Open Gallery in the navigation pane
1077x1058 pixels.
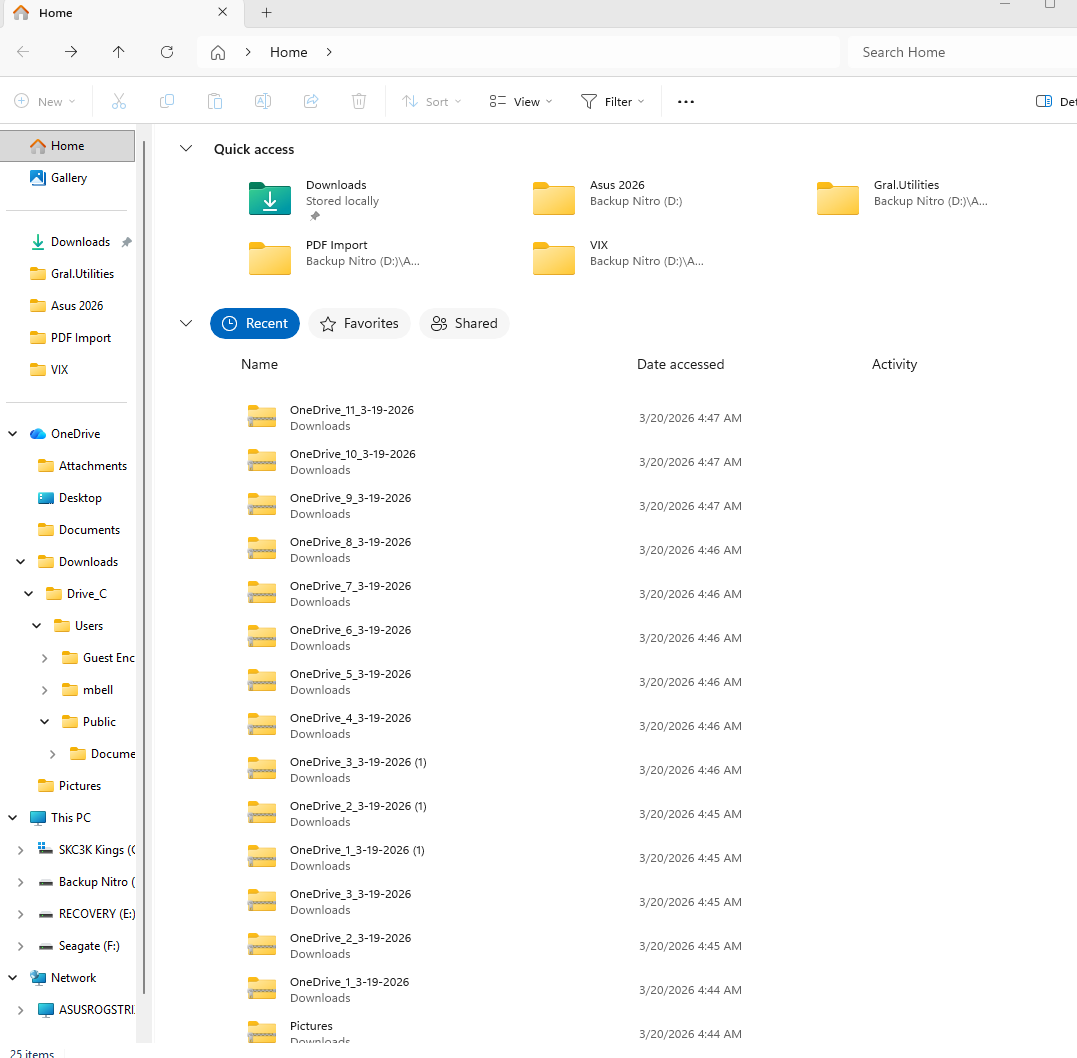tap(69, 178)
